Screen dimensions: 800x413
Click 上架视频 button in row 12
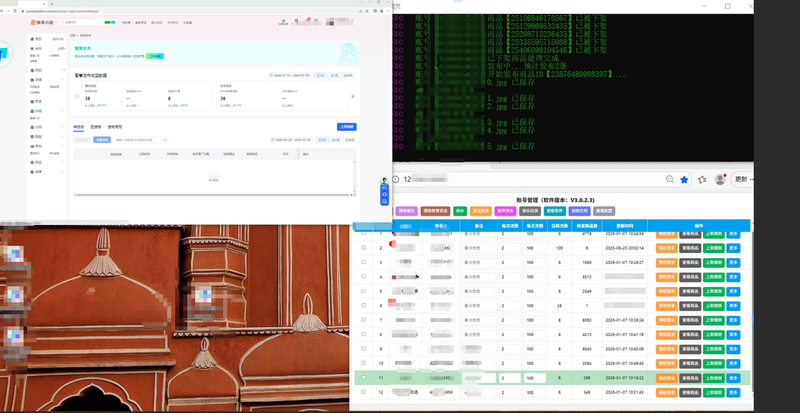pos(713,392)
